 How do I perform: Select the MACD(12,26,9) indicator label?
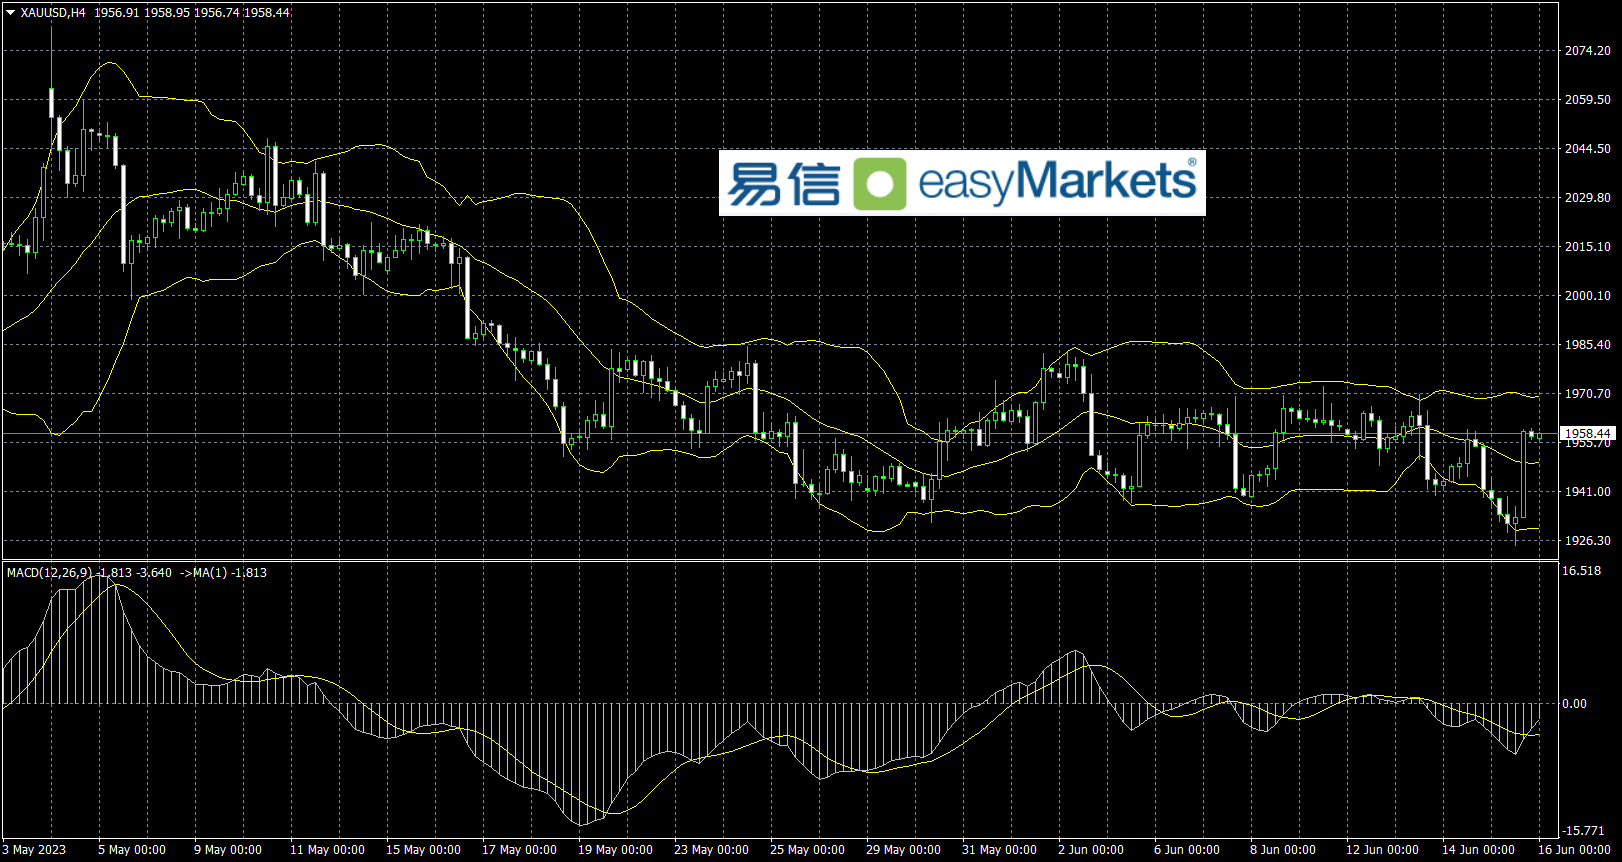point(49,573)
